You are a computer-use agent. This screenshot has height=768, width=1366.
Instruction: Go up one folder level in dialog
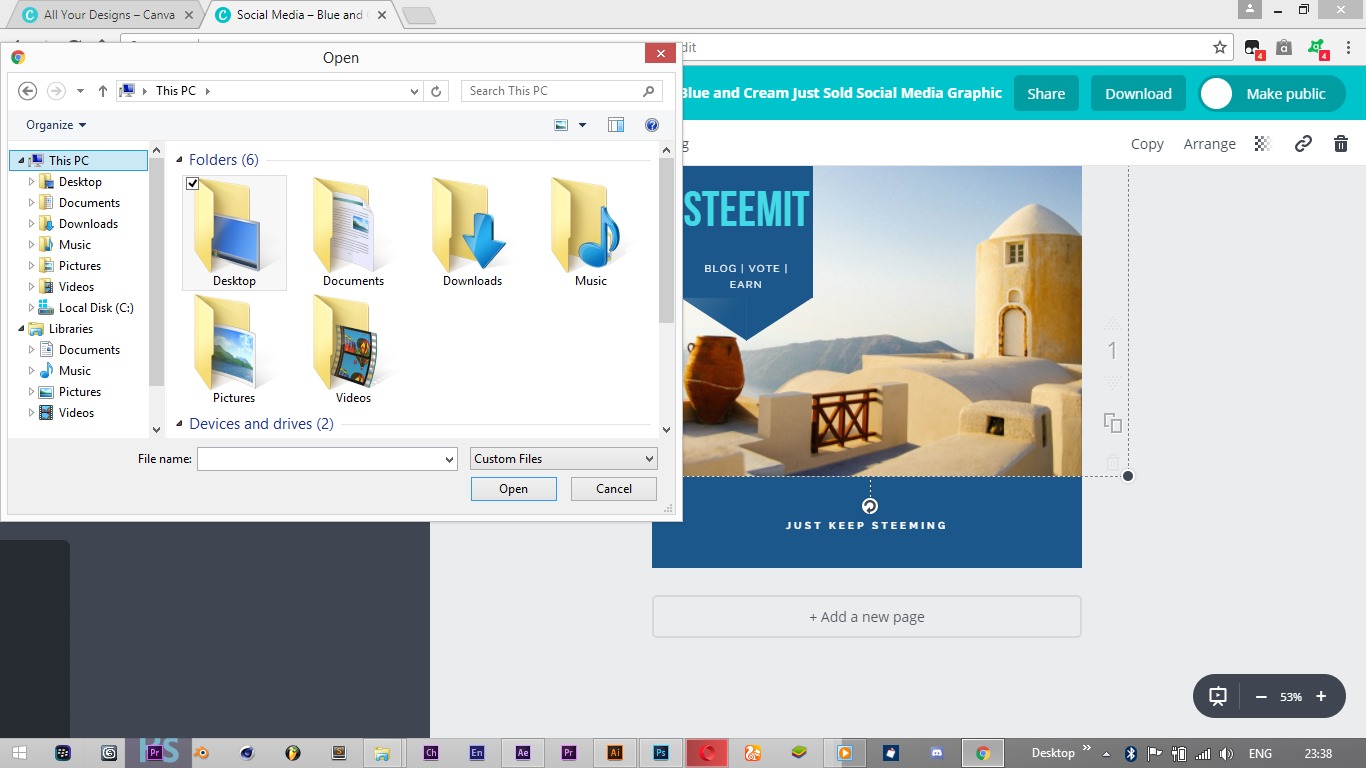click(x=102, y=91)
